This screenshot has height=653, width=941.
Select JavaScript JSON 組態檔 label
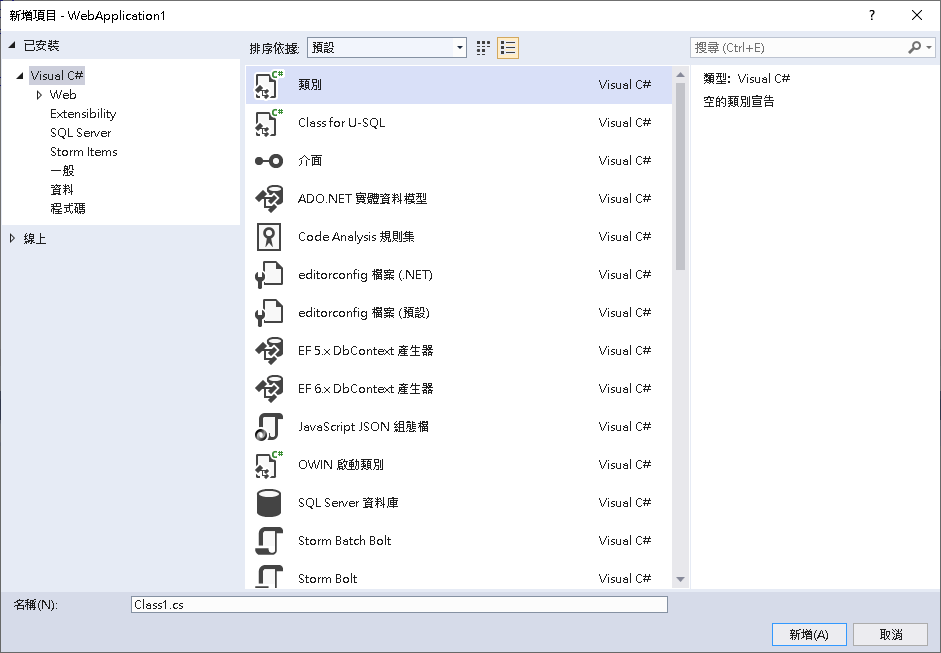click(x=363, y=427)
